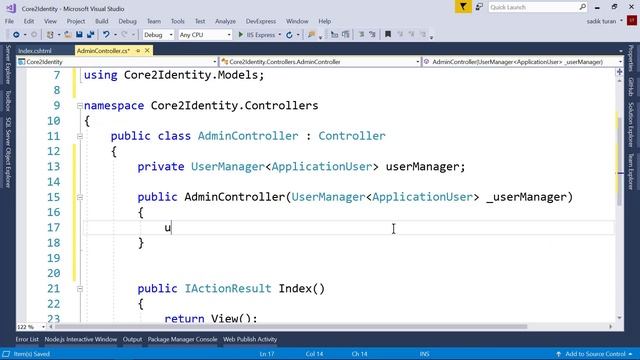
Task: Undo the last edit
Action: 106,35
